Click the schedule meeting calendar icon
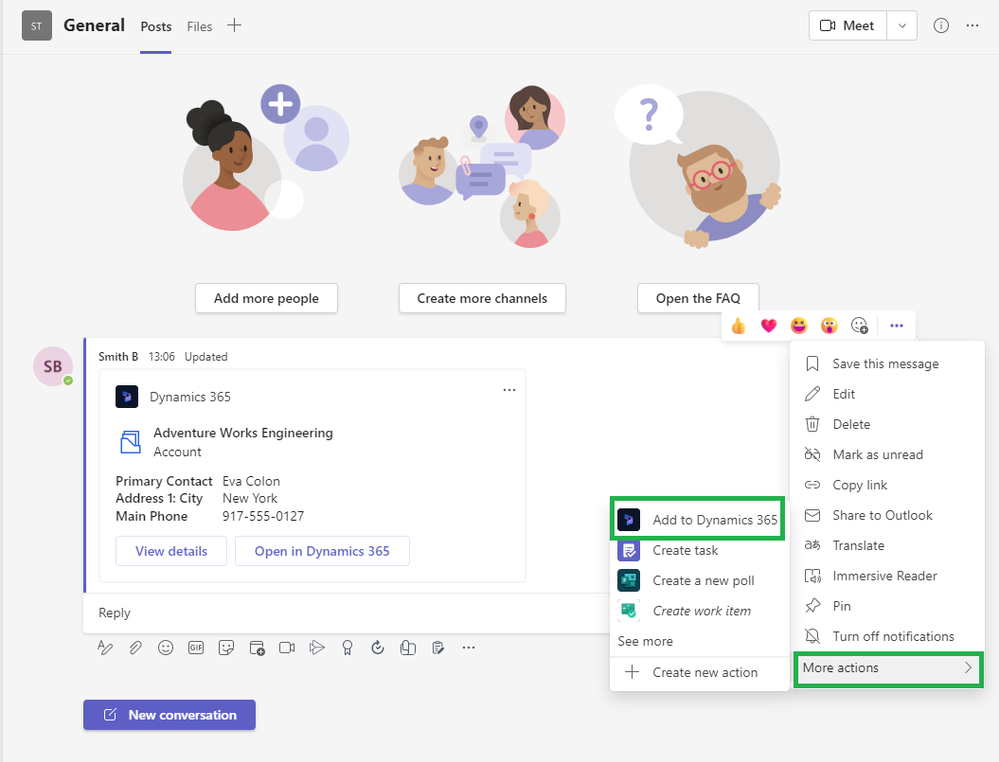This screenshot has height=762, width=999. coord(257,648)
